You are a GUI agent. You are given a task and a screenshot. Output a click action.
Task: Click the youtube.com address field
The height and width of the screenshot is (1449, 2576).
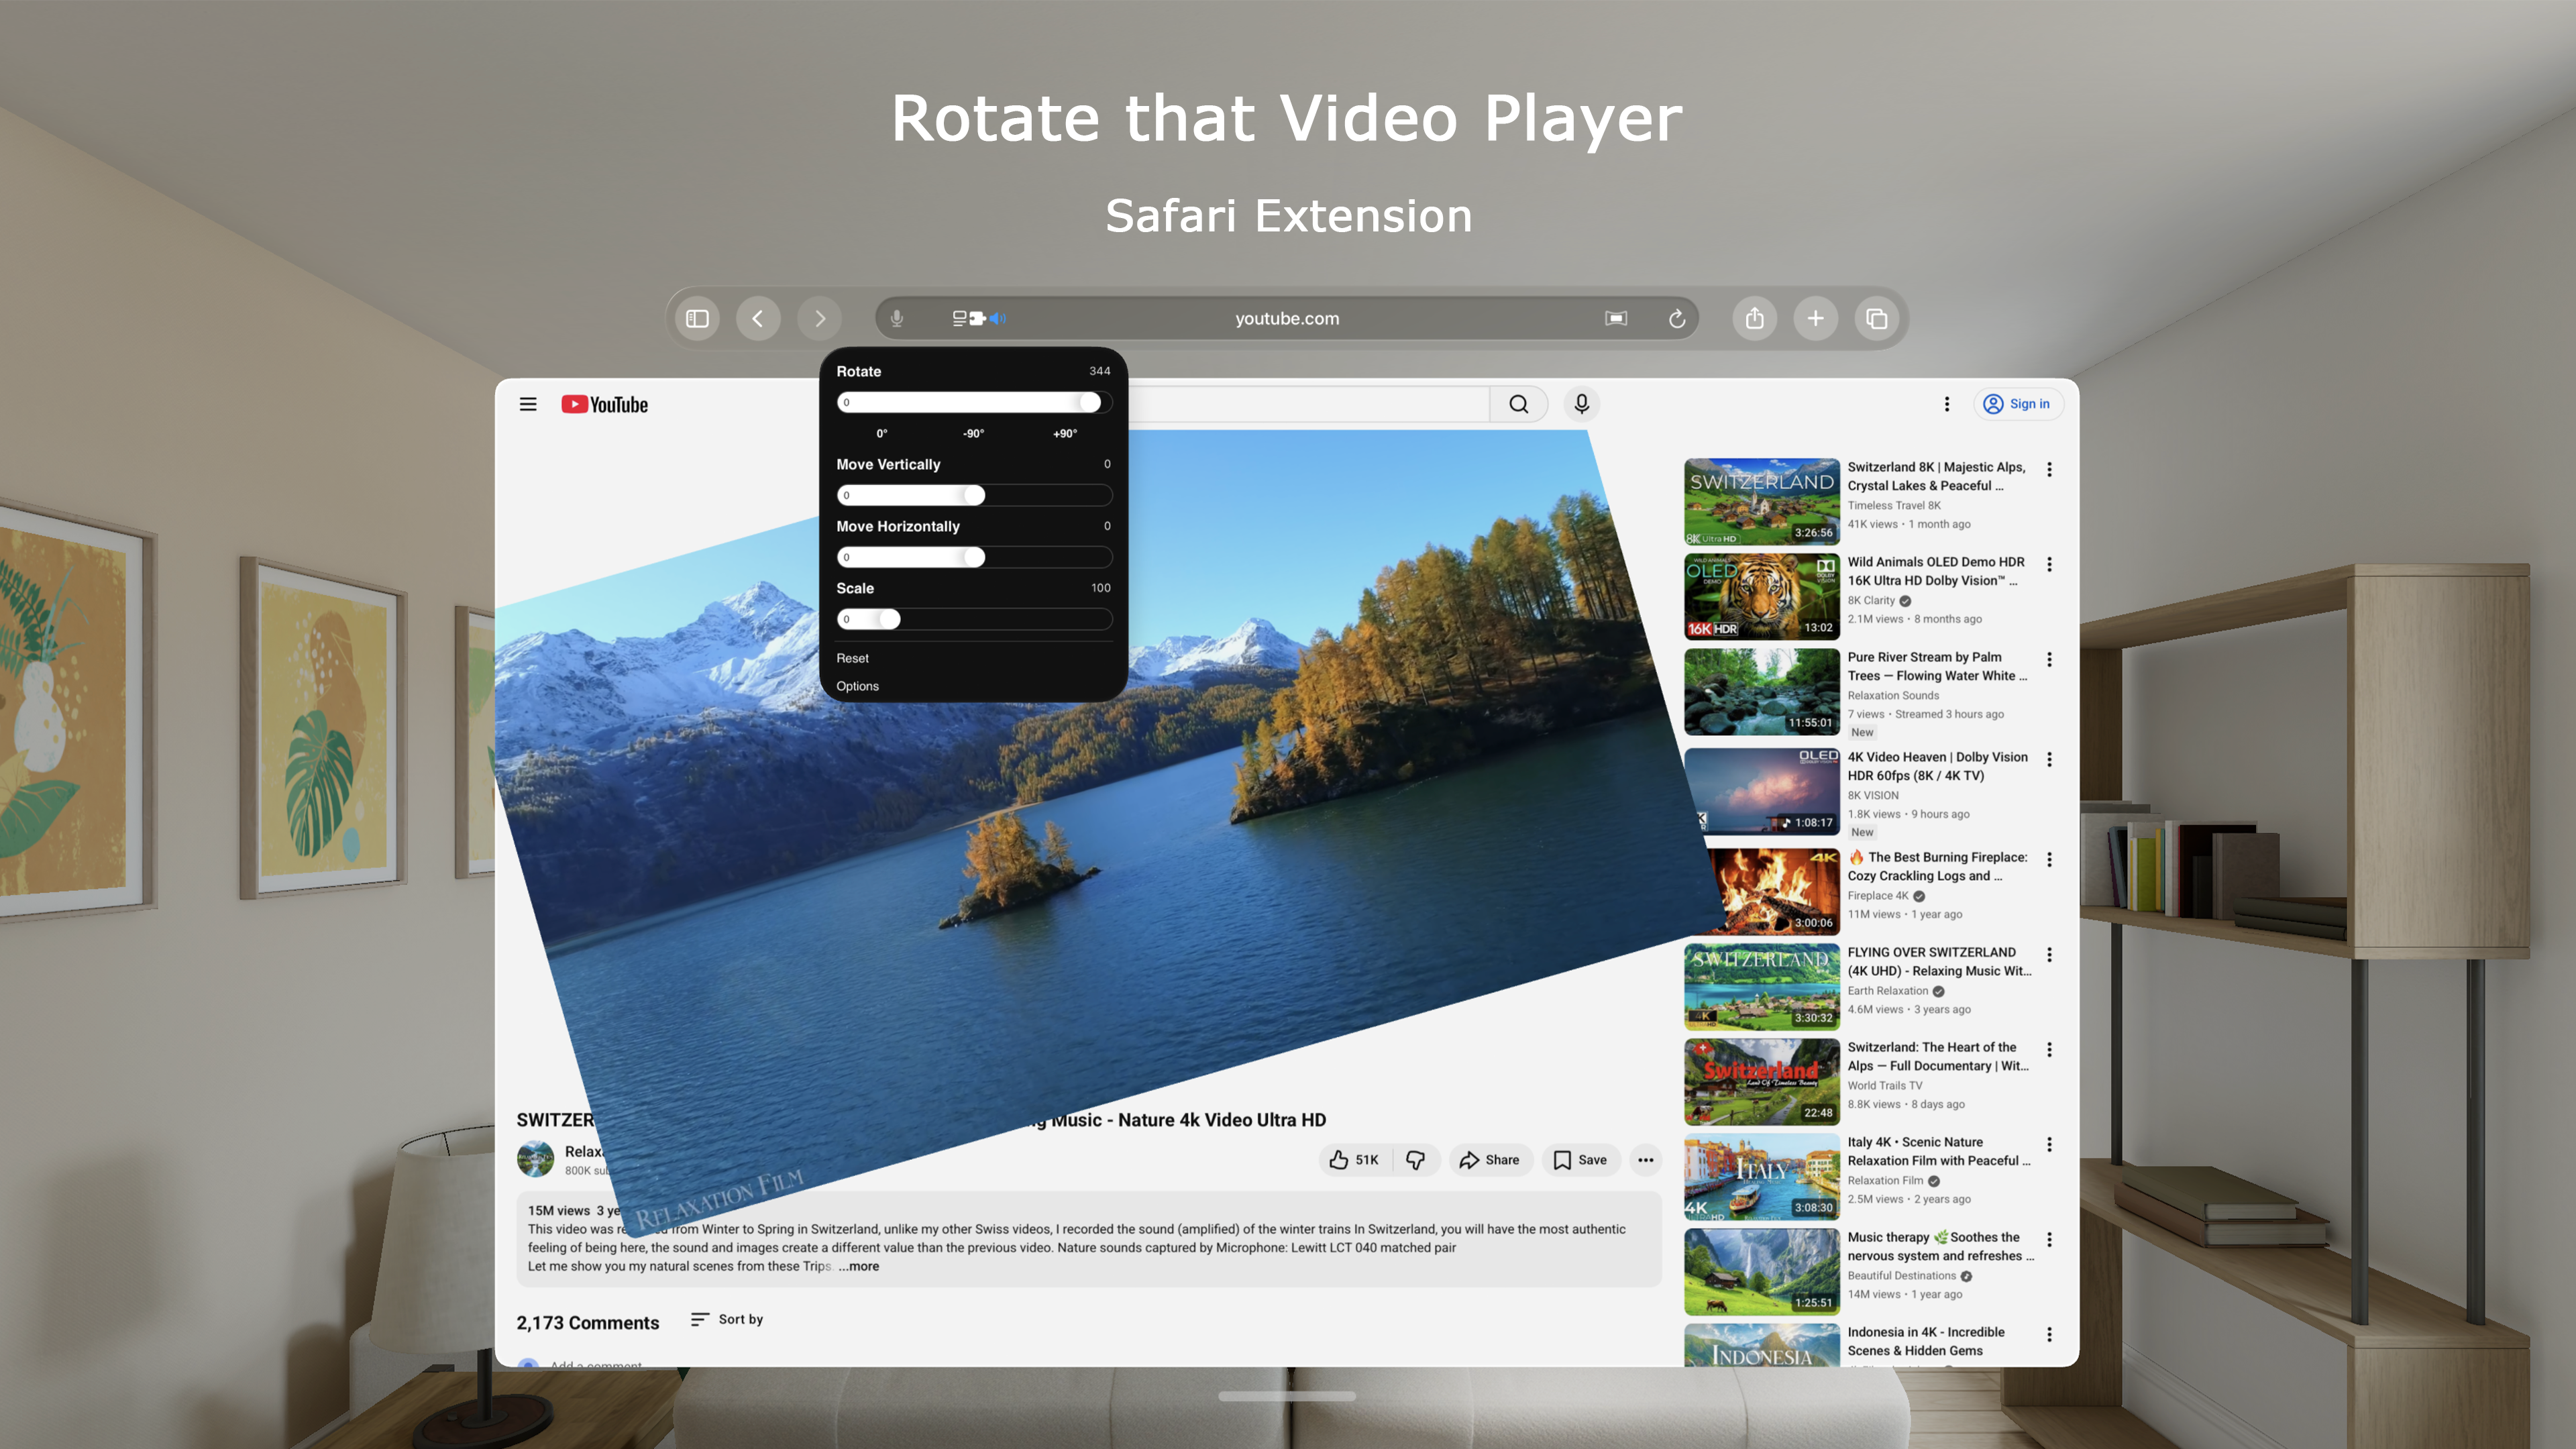(x=1287, y=318)
